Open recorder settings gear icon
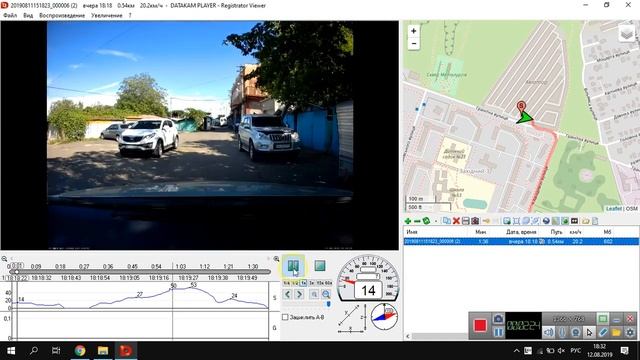 click(630, 333)
